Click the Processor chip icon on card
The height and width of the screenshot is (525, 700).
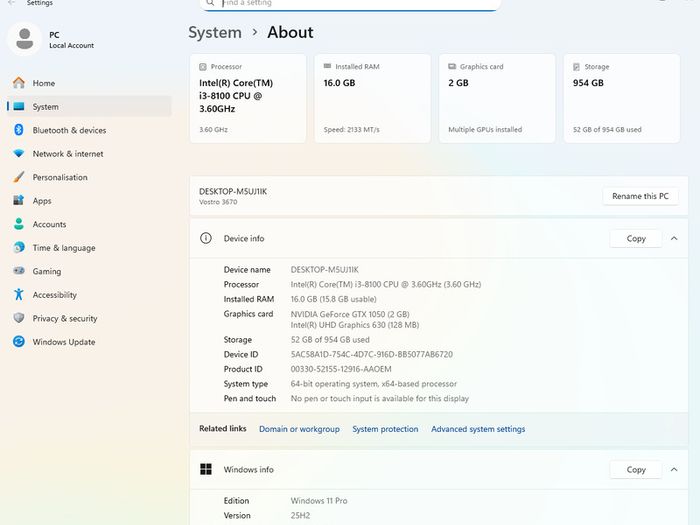[x=203, y=67]
